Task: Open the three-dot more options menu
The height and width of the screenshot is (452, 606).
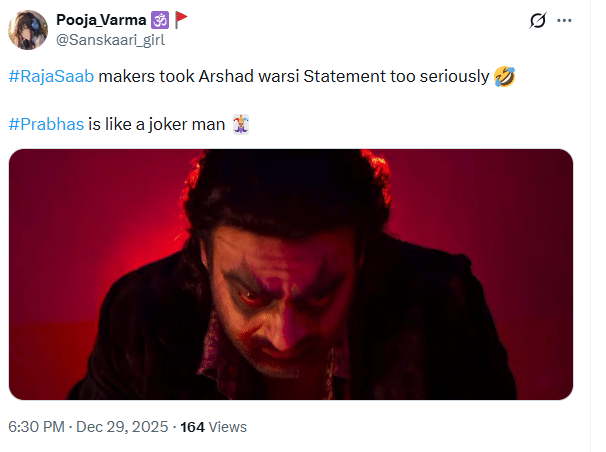Action: point(567,21)
